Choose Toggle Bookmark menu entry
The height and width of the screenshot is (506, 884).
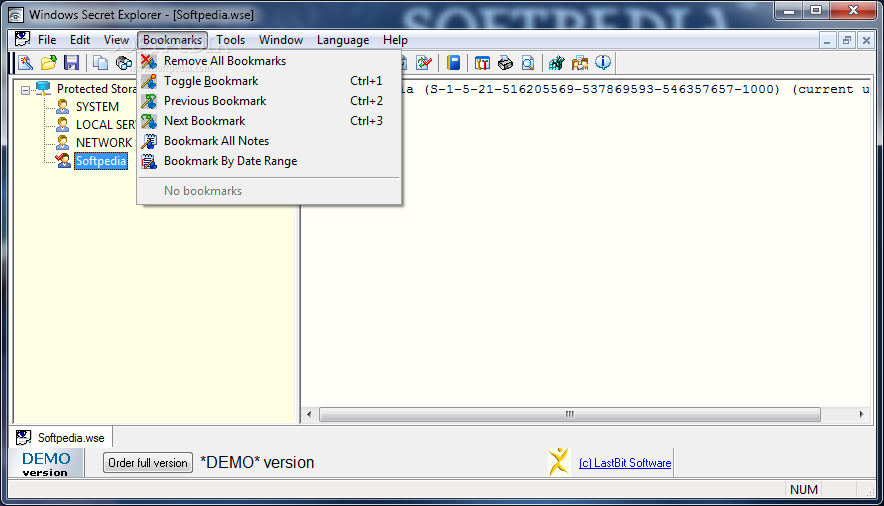click(269, 81)
